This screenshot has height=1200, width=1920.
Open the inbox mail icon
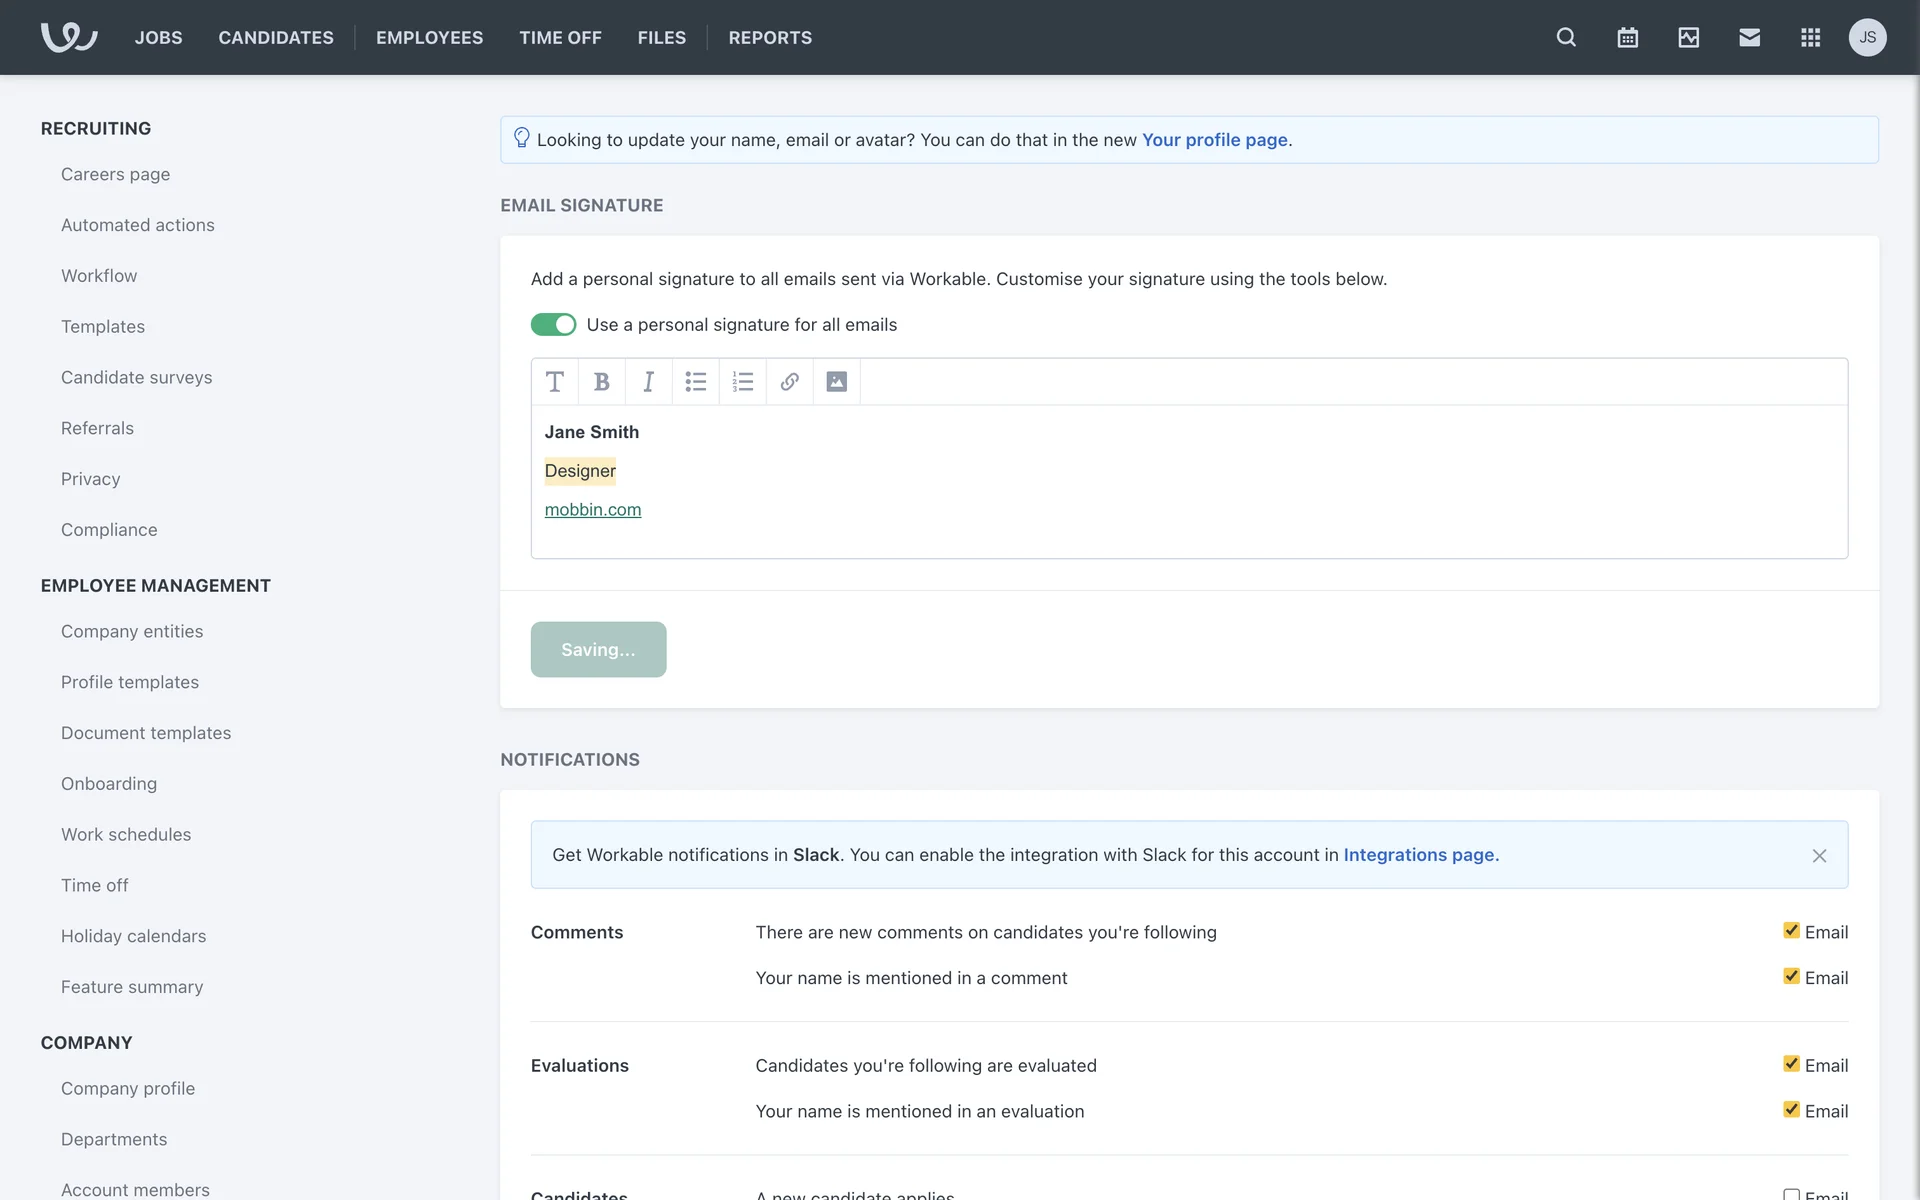point(1749,38)
